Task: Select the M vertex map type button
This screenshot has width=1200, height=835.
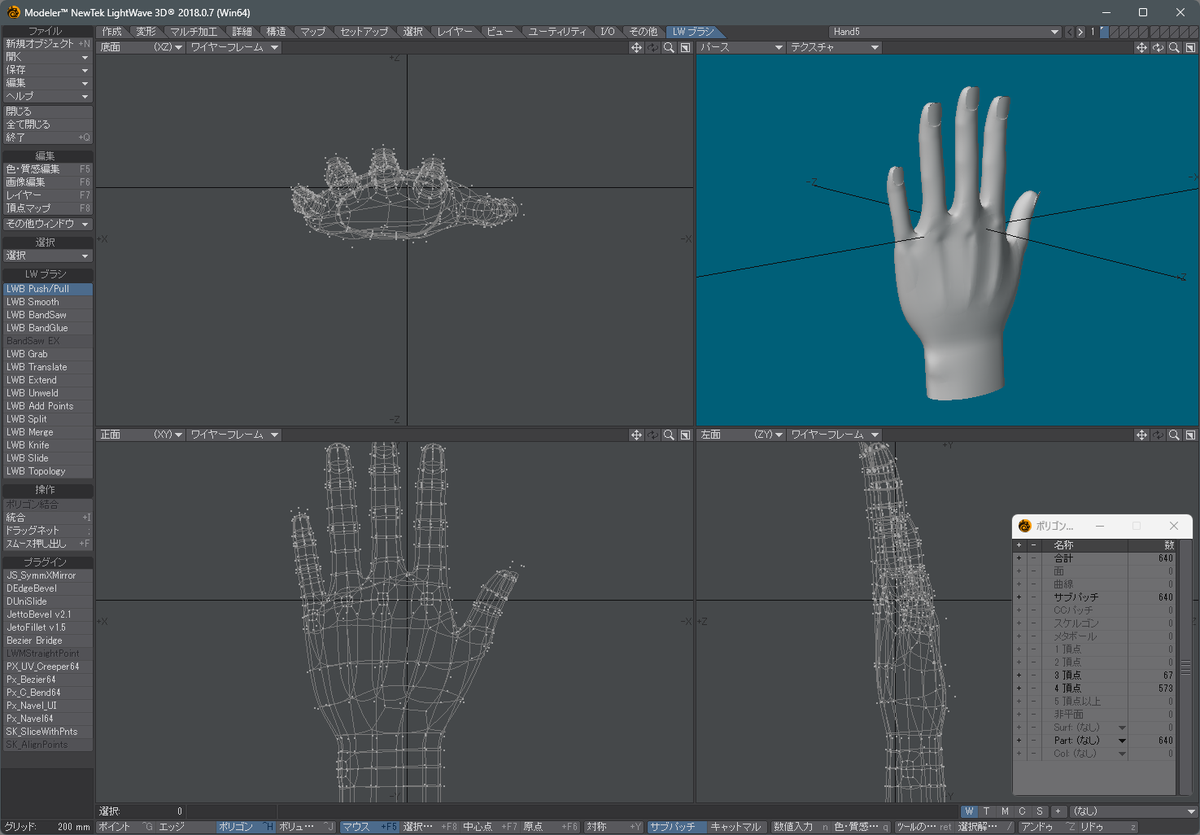Action: point(1005,811)
